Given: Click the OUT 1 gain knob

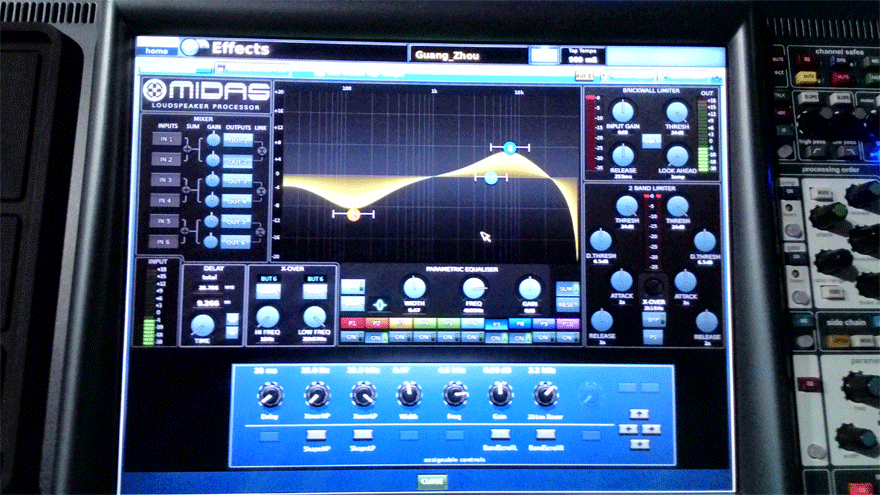Looking at the screenshot, I should point(214,140).
